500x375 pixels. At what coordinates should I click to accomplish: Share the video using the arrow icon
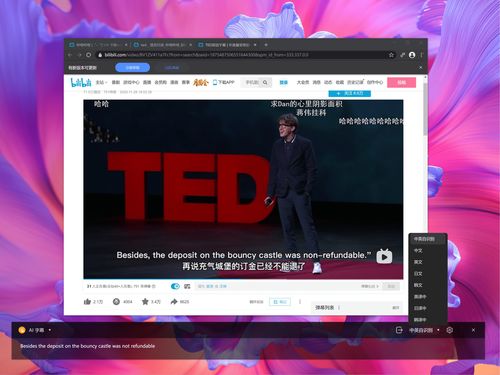pyautogui.click(x=174, y=302)
